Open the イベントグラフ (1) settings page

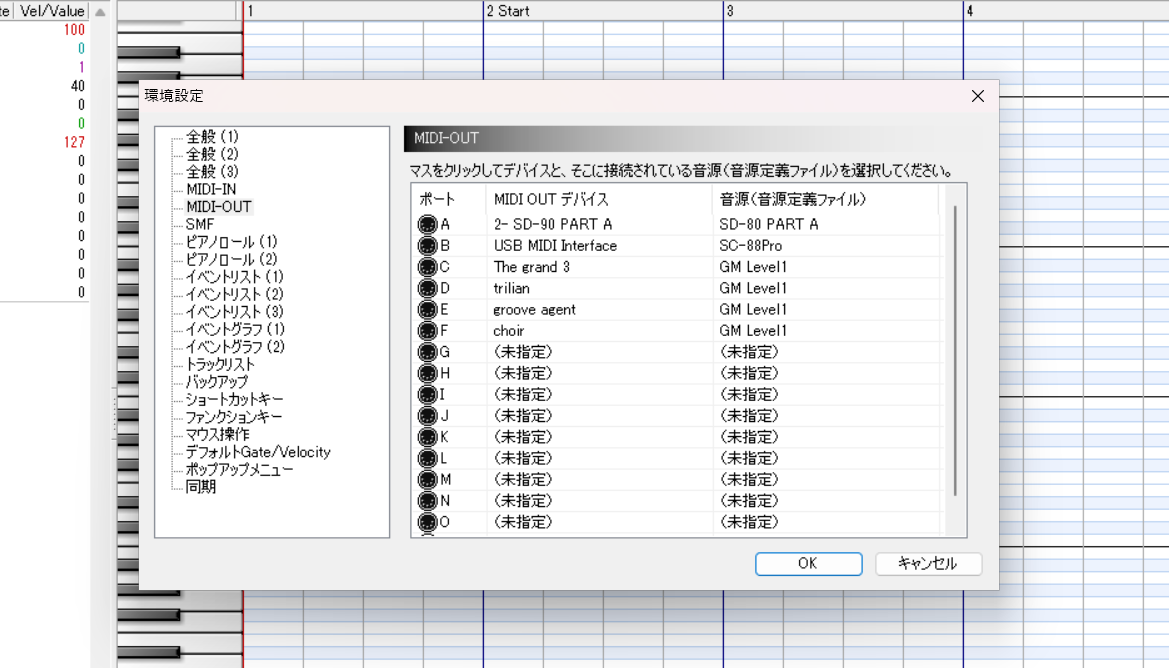[235, 330]
